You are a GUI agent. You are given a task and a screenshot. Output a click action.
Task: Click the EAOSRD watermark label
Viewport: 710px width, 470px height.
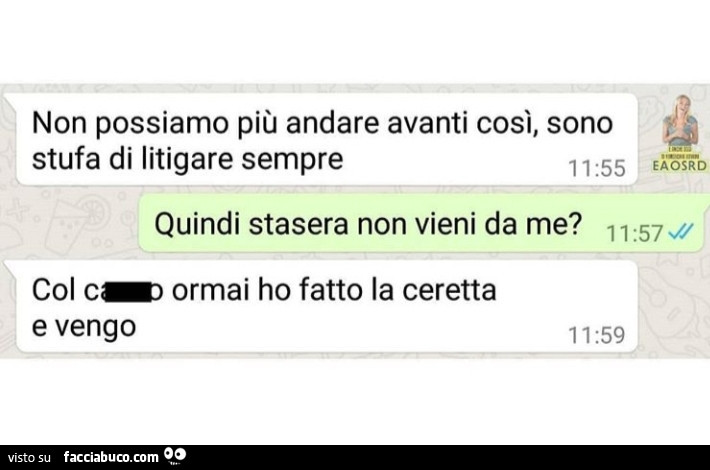(679, 165)
